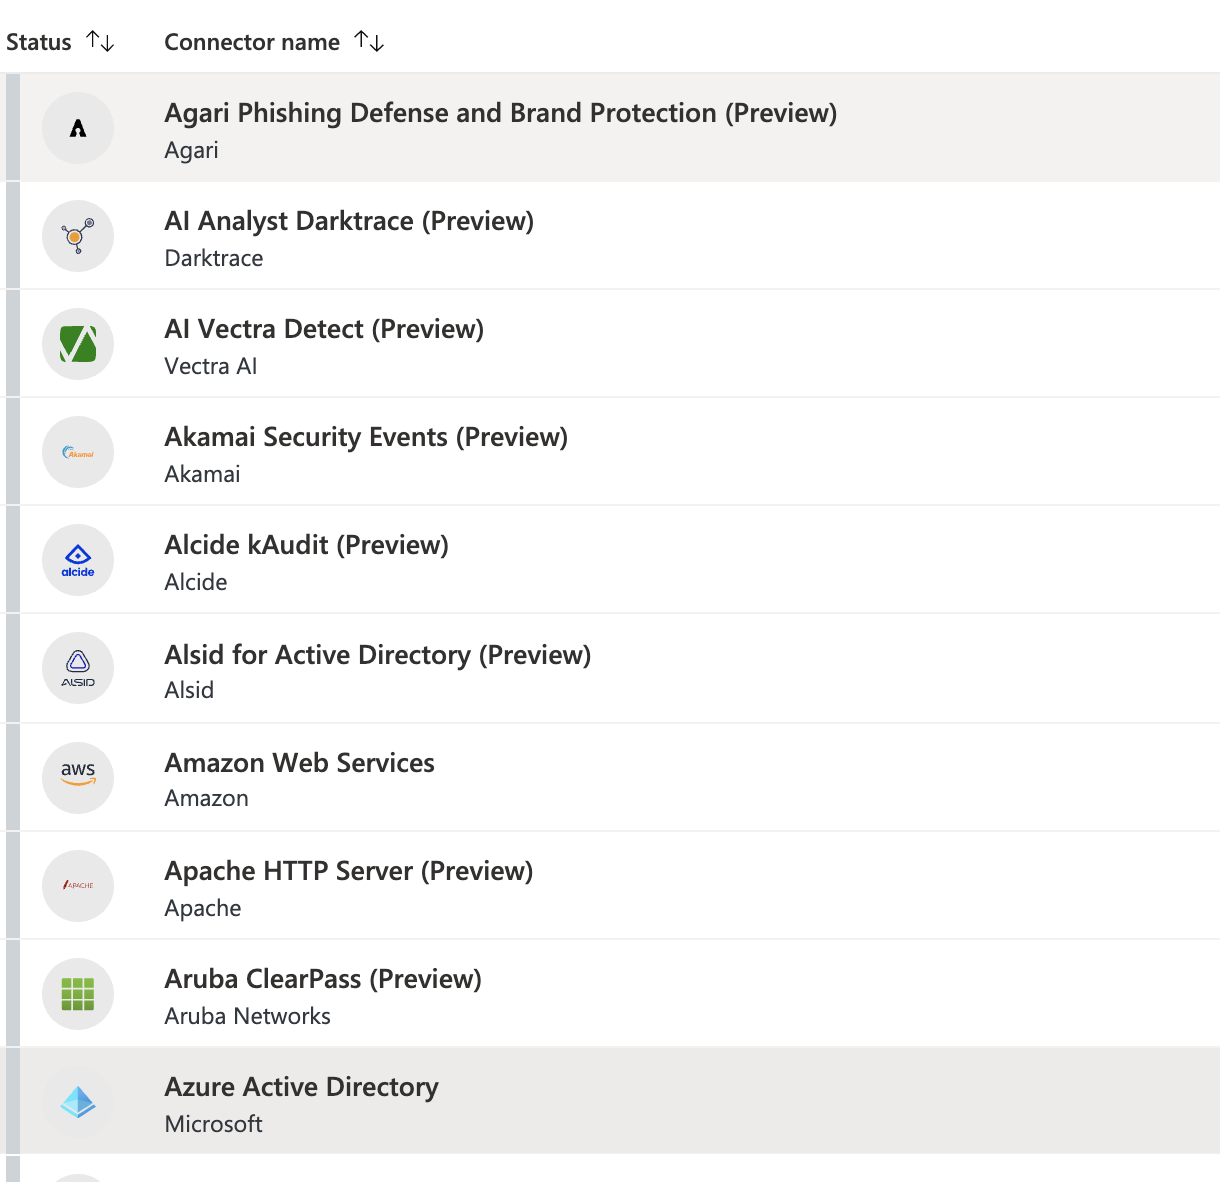
Task: Click the Alsid triangle logo icon
Action: [x=78, y=668]
